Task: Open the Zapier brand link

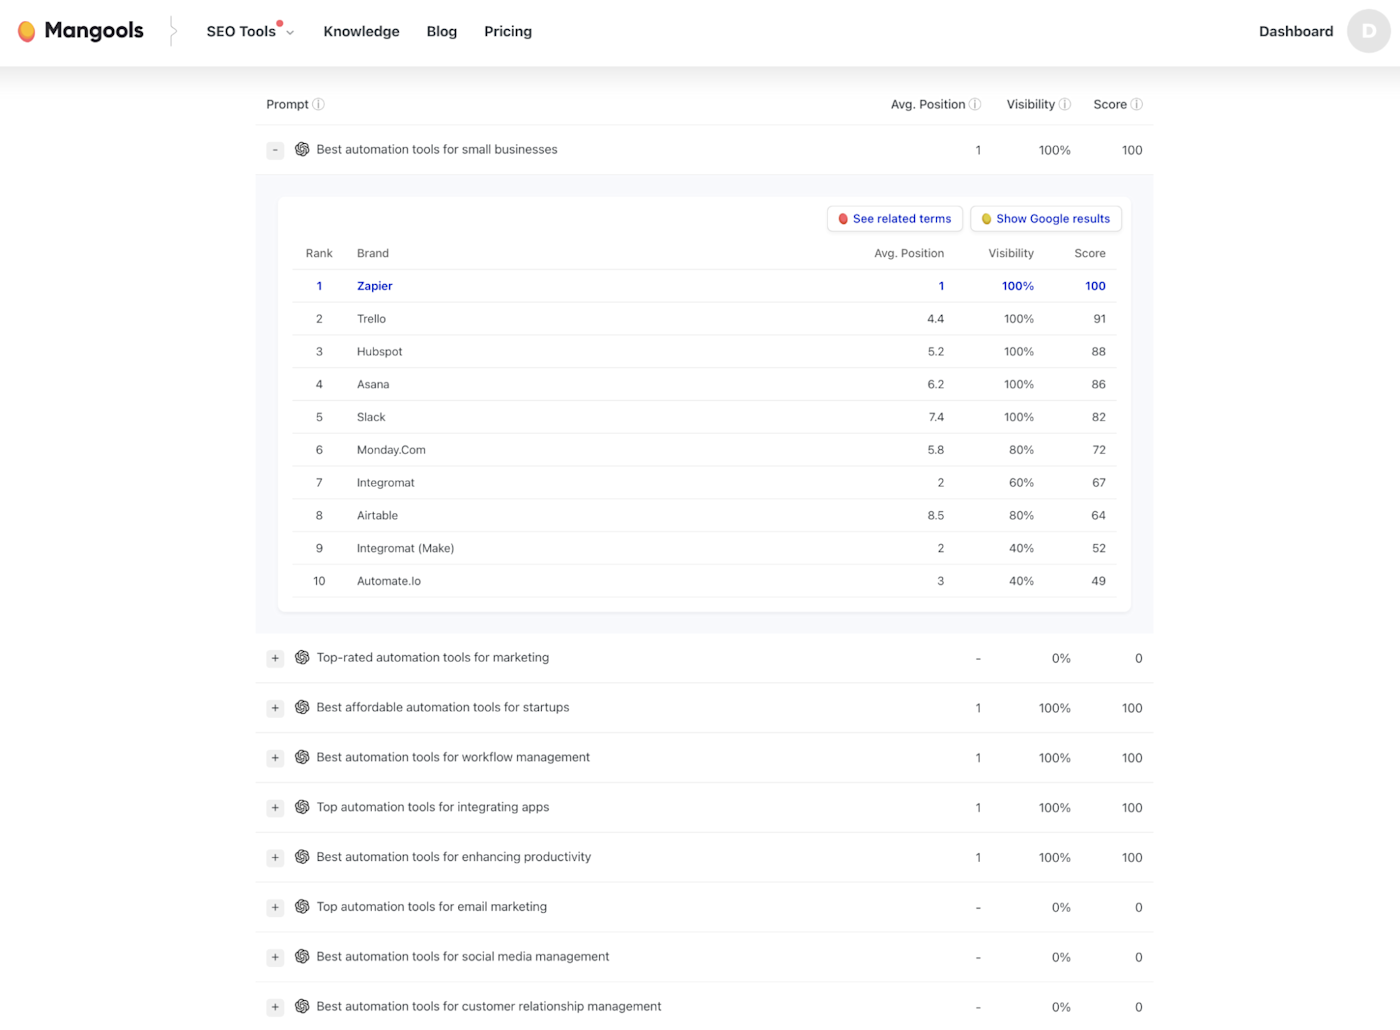Action: coord(375,286)
